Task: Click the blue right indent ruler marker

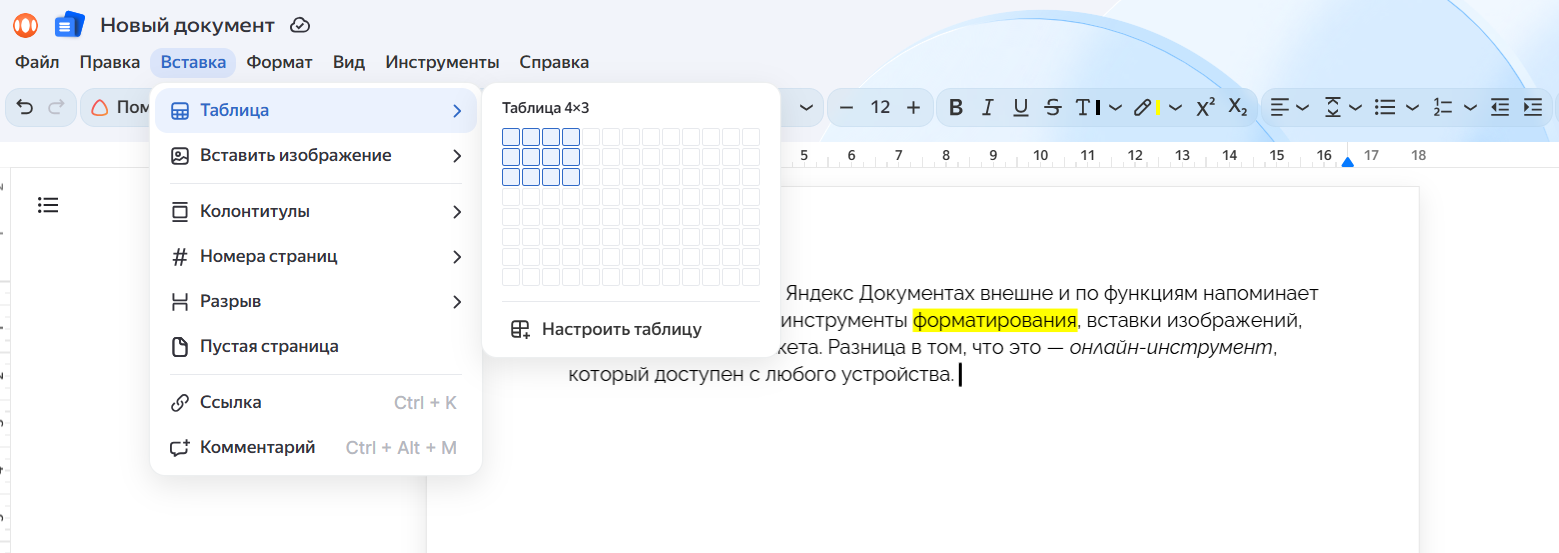Action: click(x=1347, y=161)
